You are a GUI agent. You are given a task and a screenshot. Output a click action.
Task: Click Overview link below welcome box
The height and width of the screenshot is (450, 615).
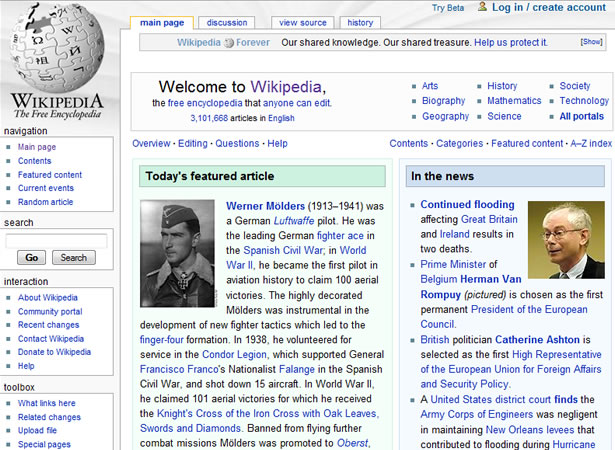(151, 144)
